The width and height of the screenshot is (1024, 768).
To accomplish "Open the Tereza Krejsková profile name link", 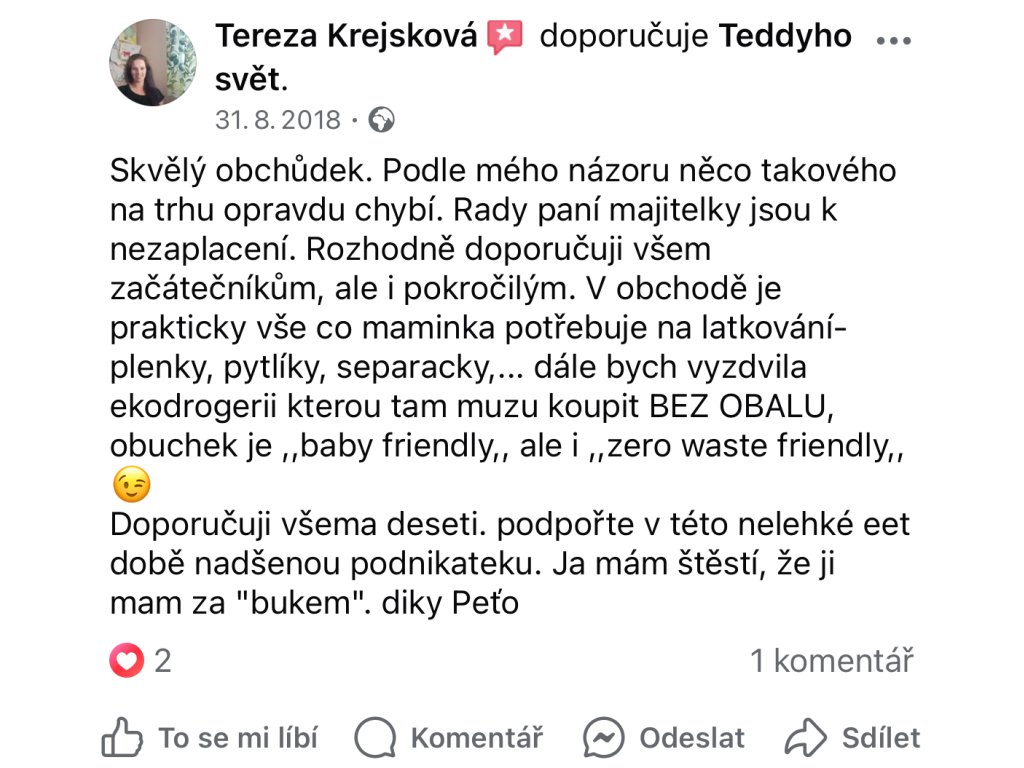I will (x=347, y=37).
